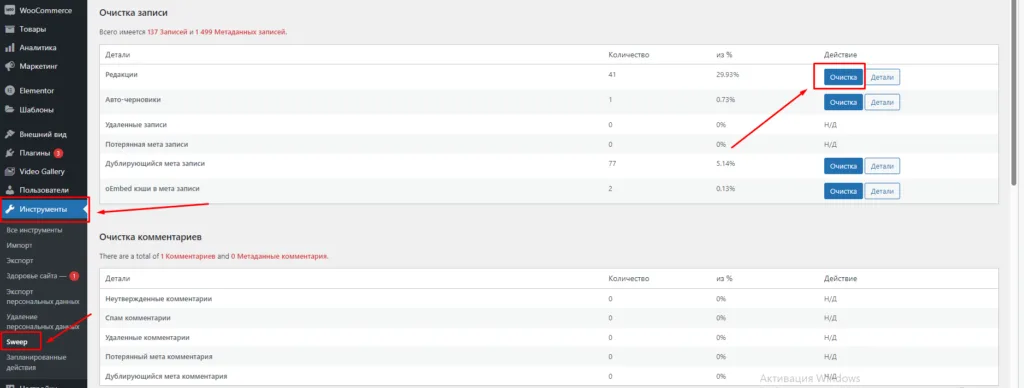Click the 29.93% value for Редакции
Image resolution: width=1024 pixels, height=388 pixels.
pos(728,74)
